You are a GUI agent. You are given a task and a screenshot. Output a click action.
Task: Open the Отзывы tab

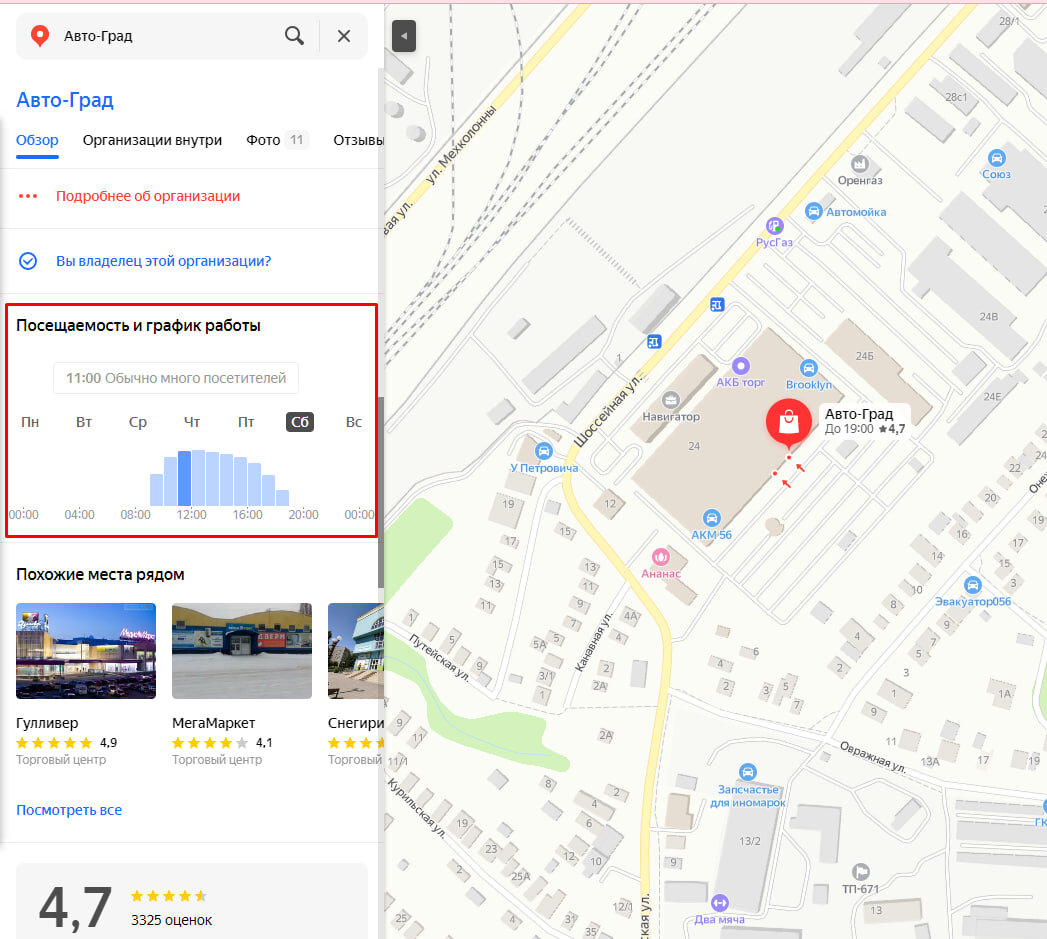[x=359, y=140]
